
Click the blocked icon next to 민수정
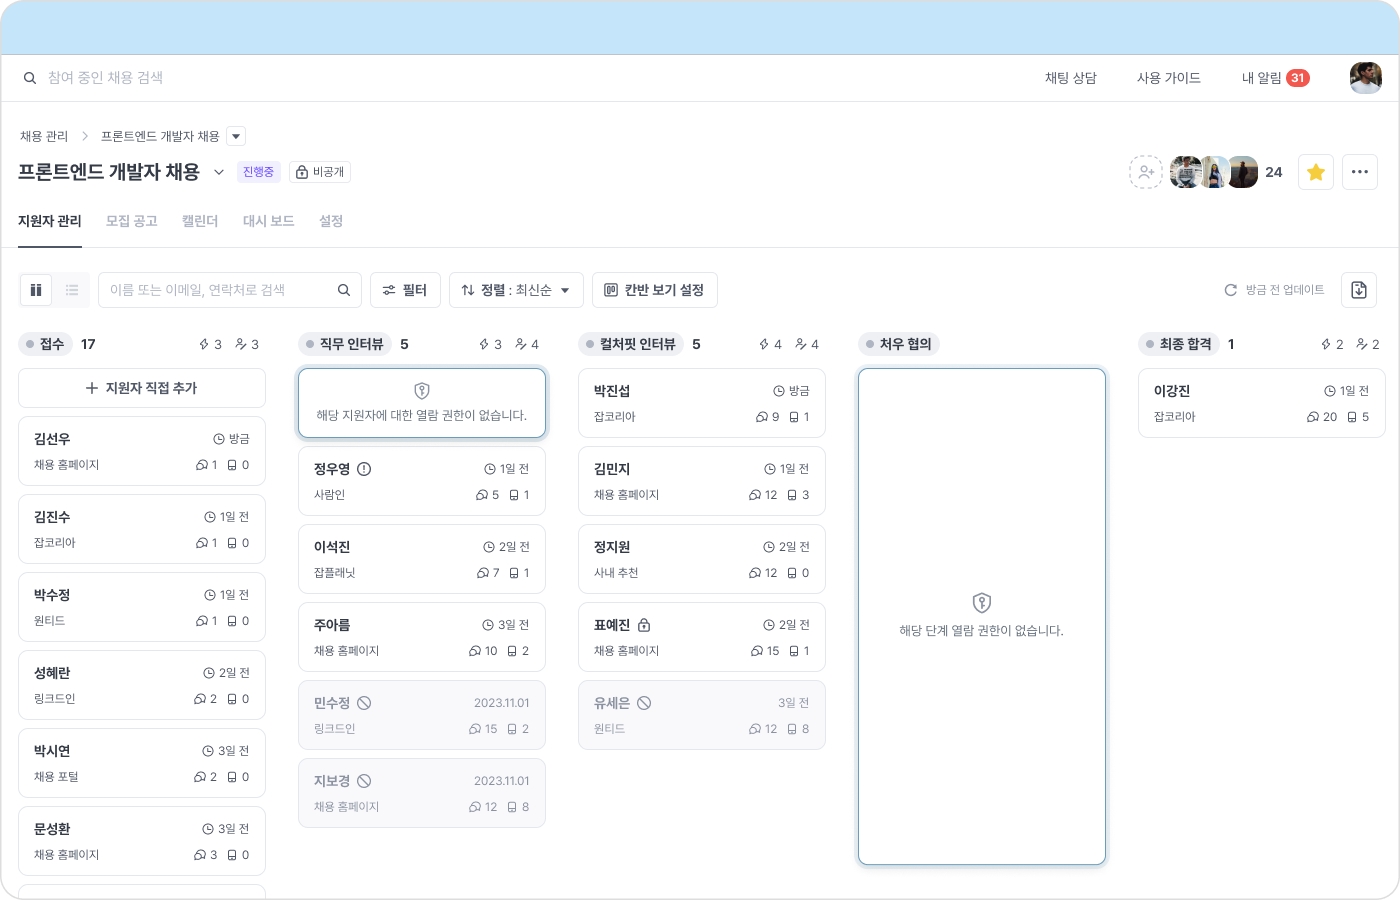pyautogui.click(x=364, y=703)
